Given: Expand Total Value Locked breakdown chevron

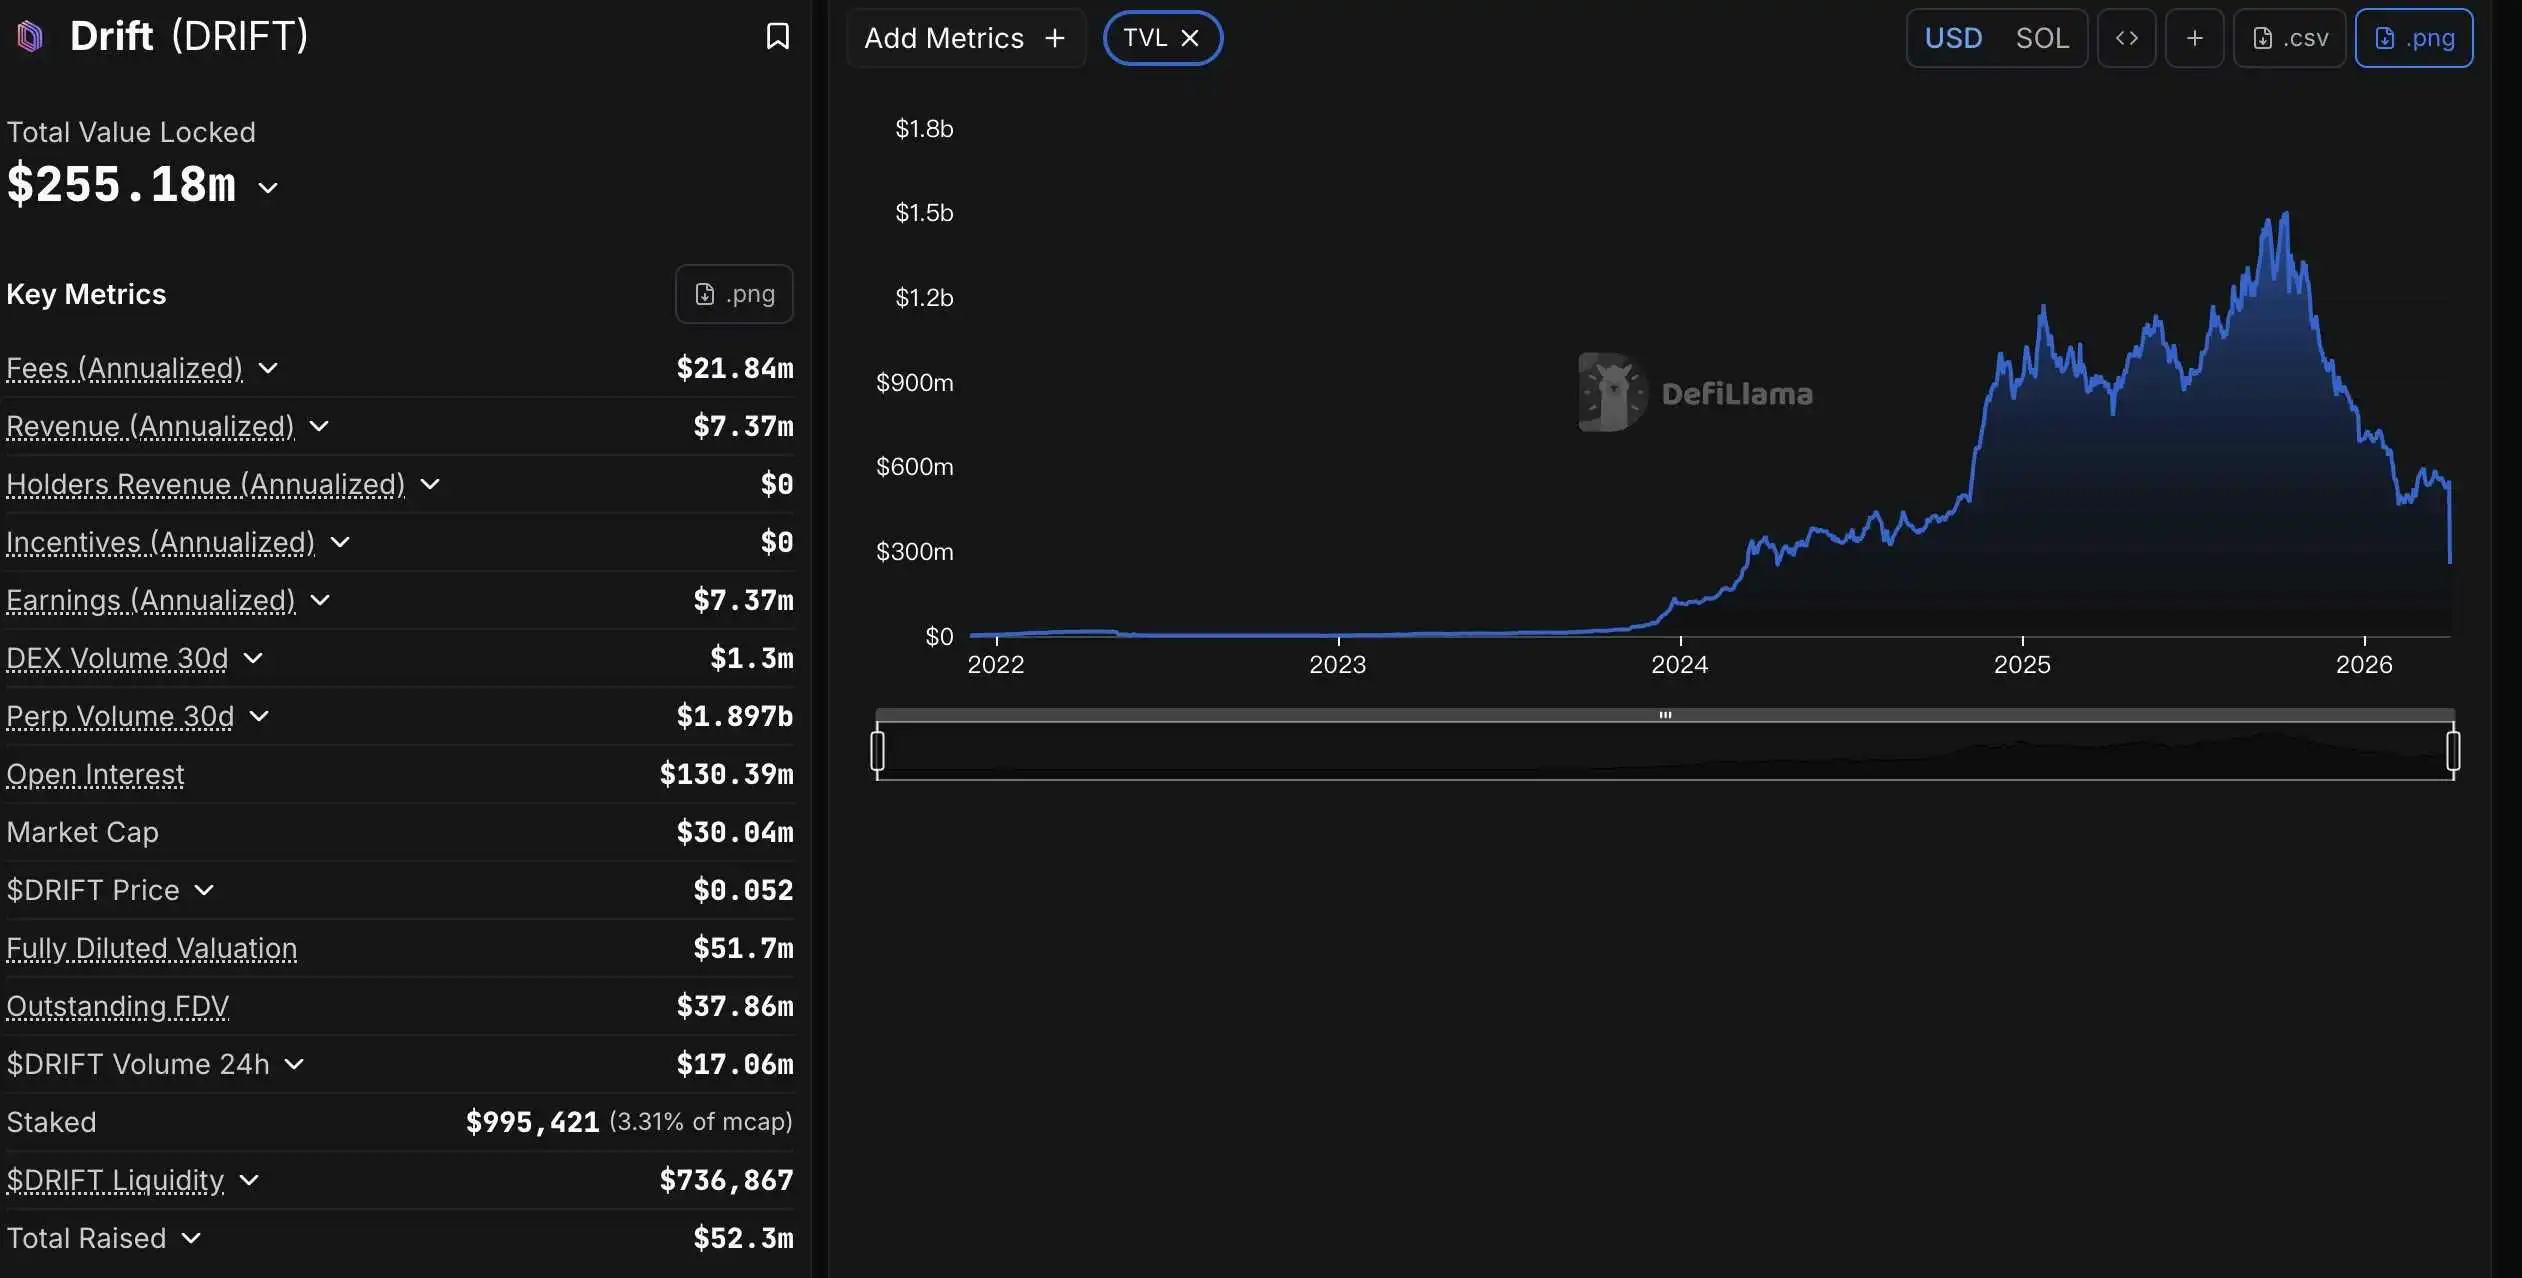Looking at the screenshot, I should click(268, 187).
